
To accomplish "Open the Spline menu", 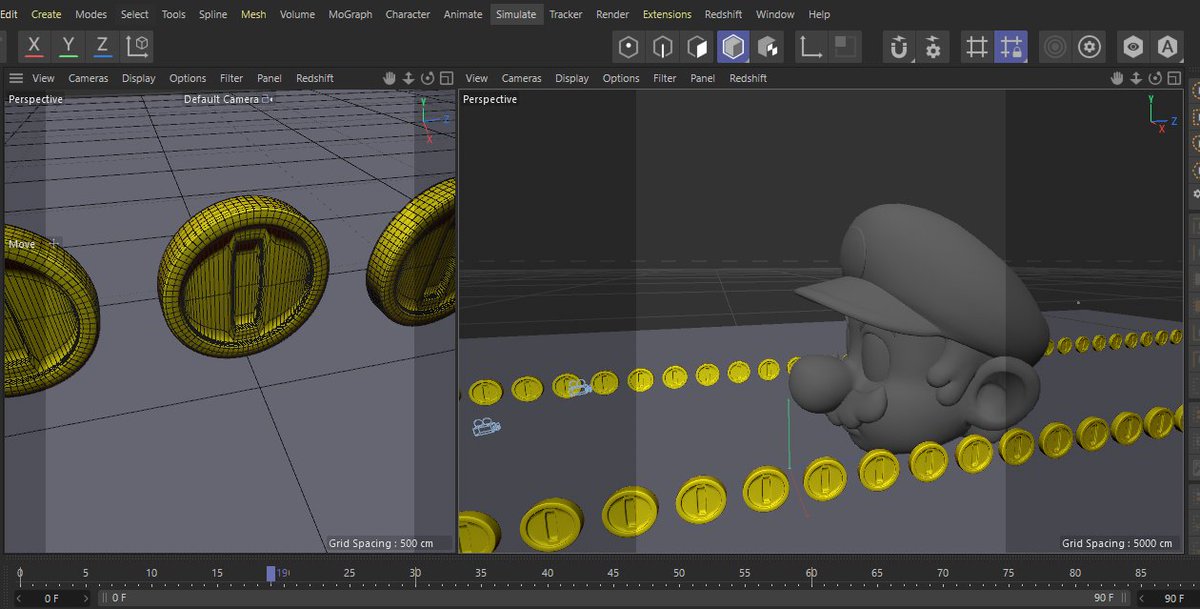I will [x=213, y=14].
